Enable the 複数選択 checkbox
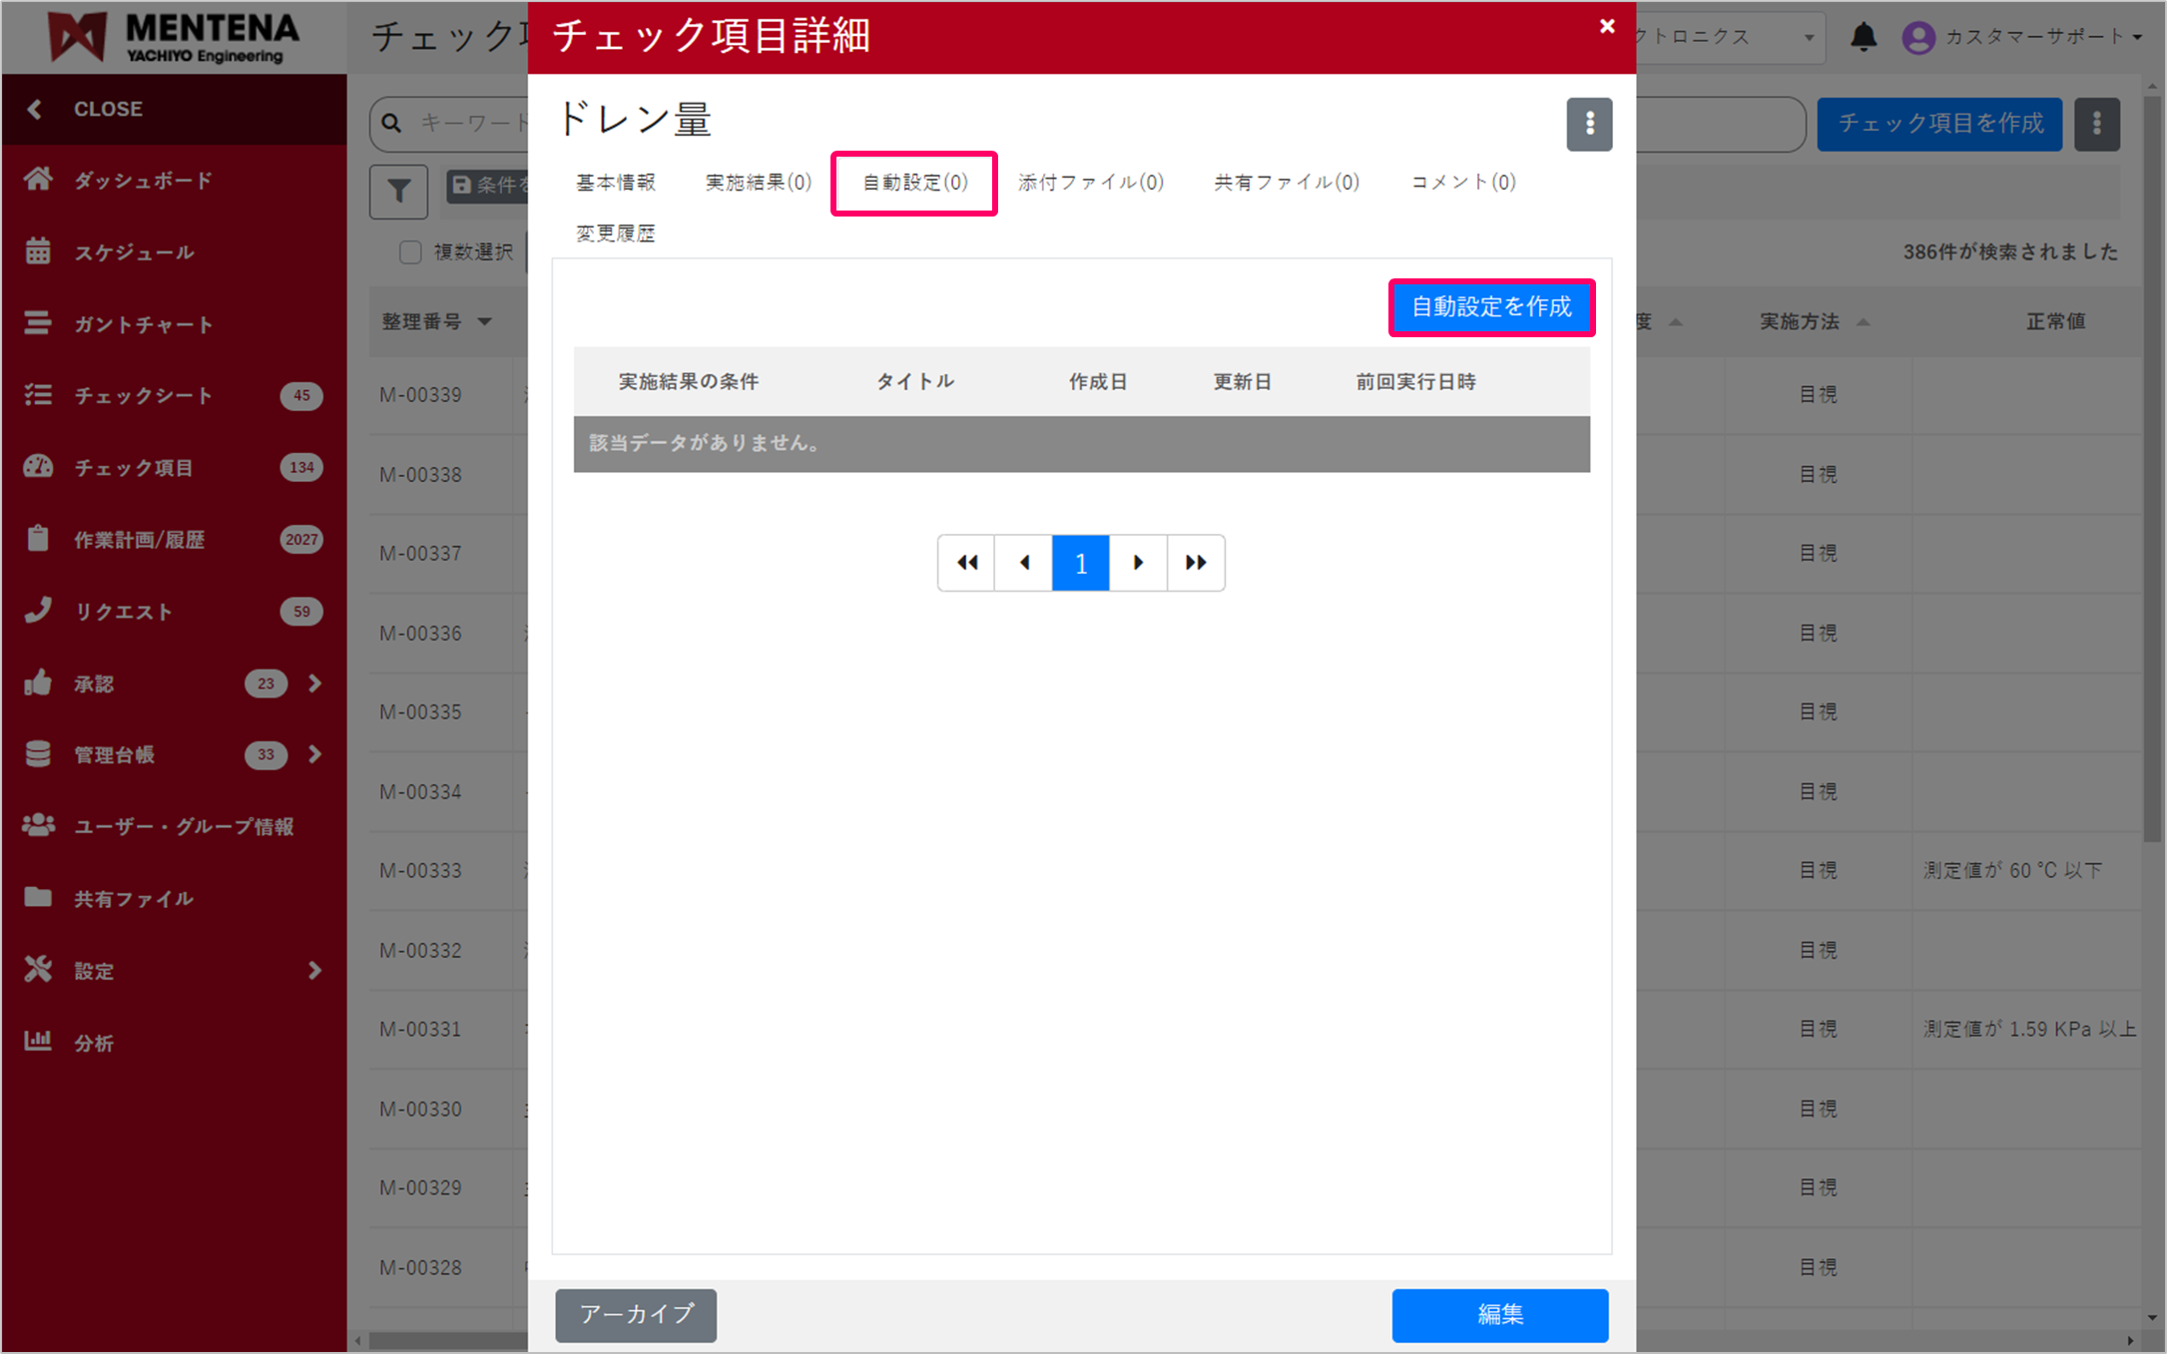Screen dimensions: 2167x1354 410,252
